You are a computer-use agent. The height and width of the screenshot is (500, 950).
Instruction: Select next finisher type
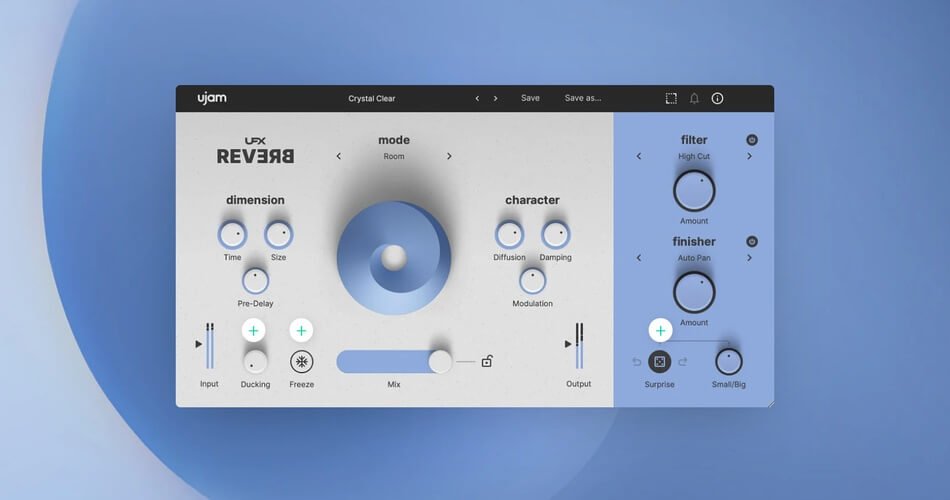(749, 258)
